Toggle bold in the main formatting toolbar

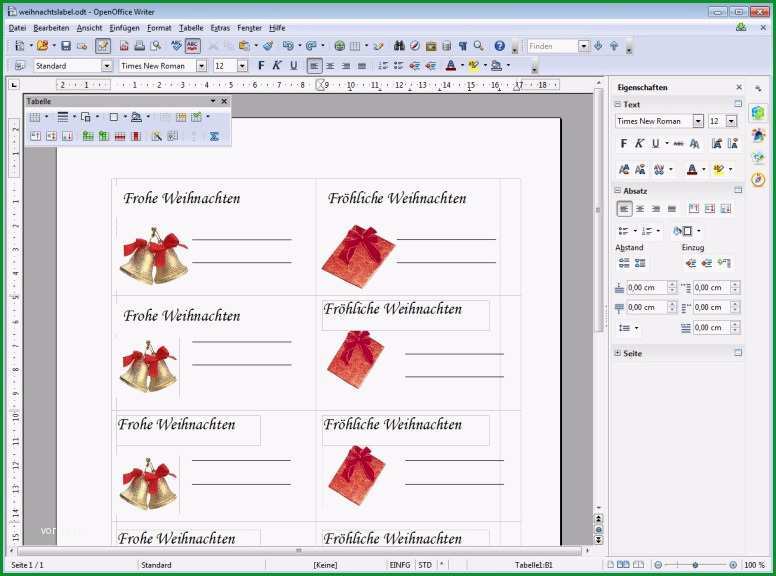point(261,65)
